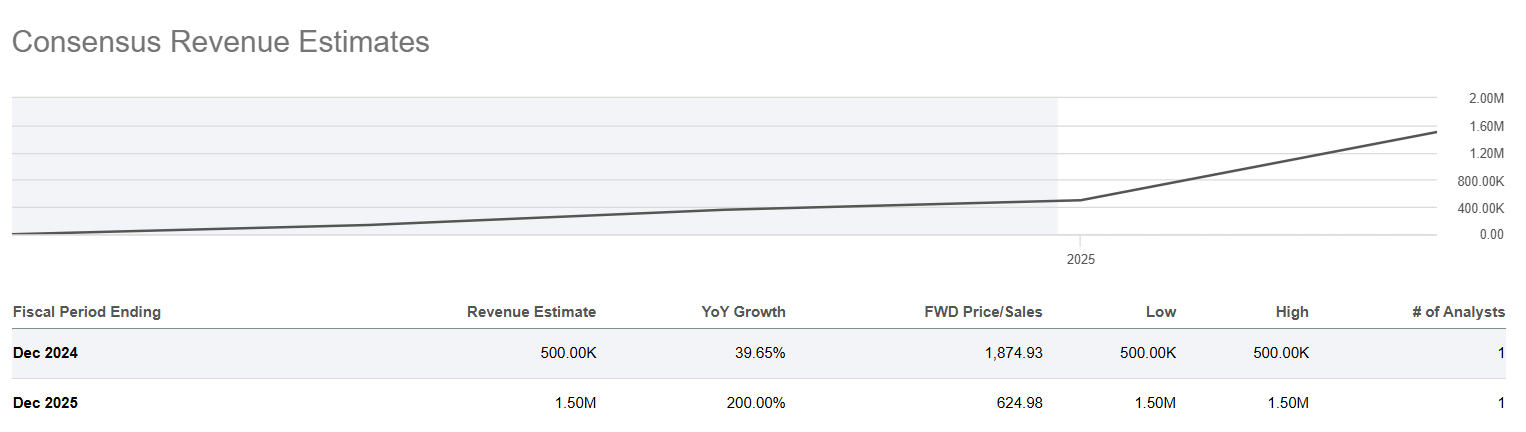Viewport: 1526px width, 432px height.
Task: Click the Revenue Estimate column header
Action: [x=531, y=312]
